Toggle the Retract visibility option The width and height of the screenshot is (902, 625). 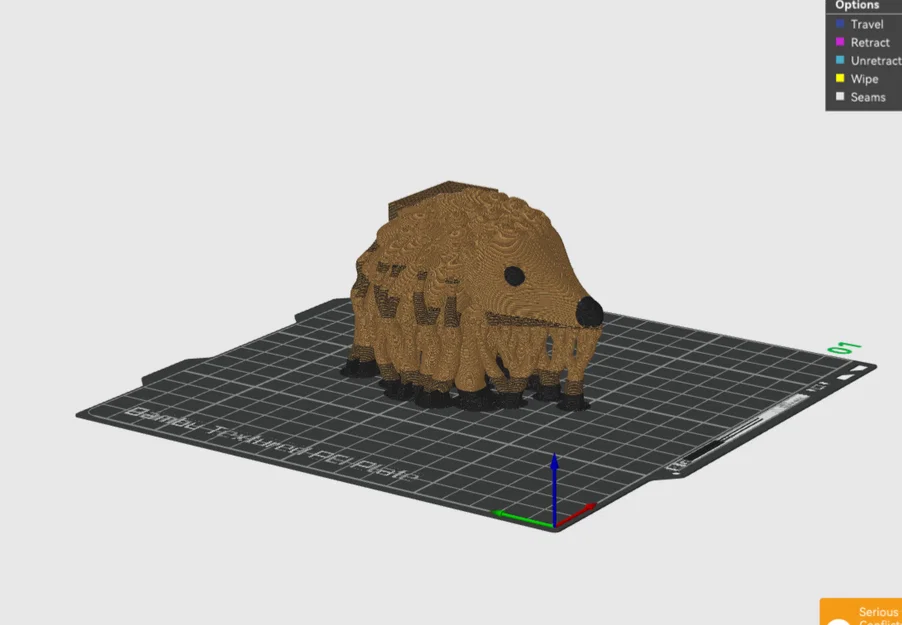869,42
